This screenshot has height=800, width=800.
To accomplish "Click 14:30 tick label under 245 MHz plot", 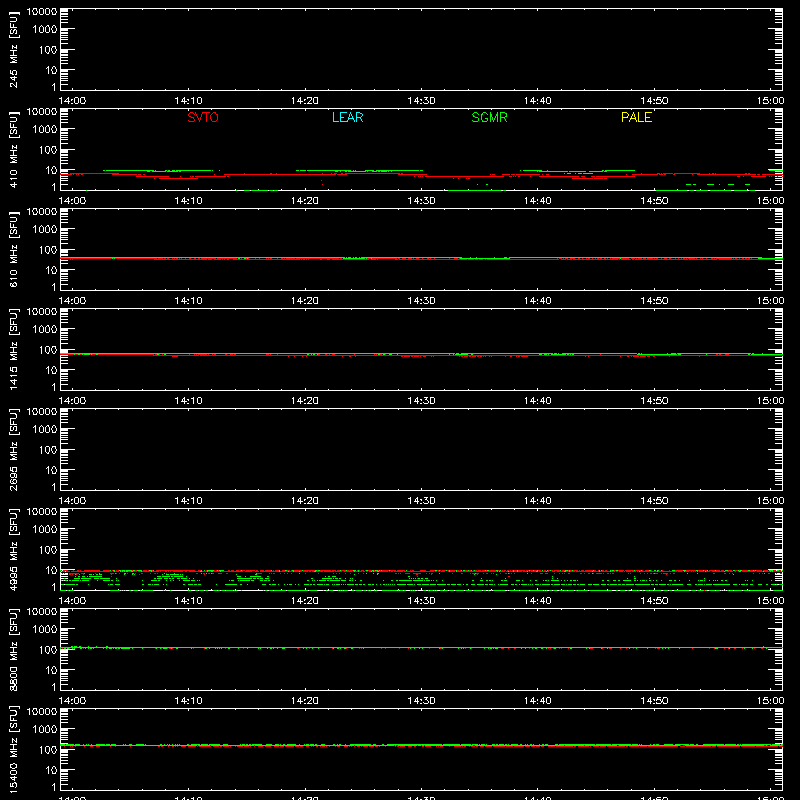I will pos(421,101).
